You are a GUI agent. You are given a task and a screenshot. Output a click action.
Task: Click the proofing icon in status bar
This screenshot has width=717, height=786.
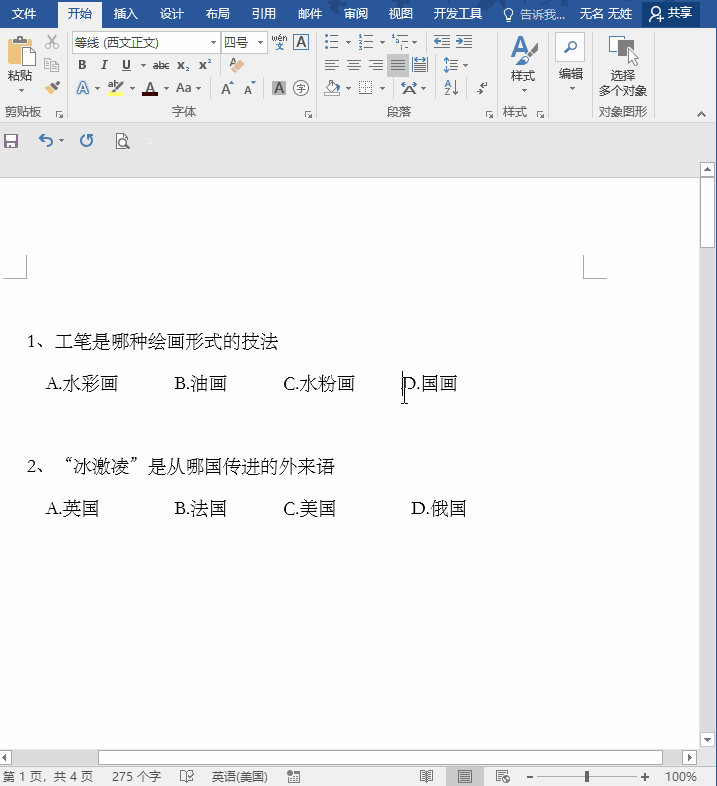tap(187, 776)
